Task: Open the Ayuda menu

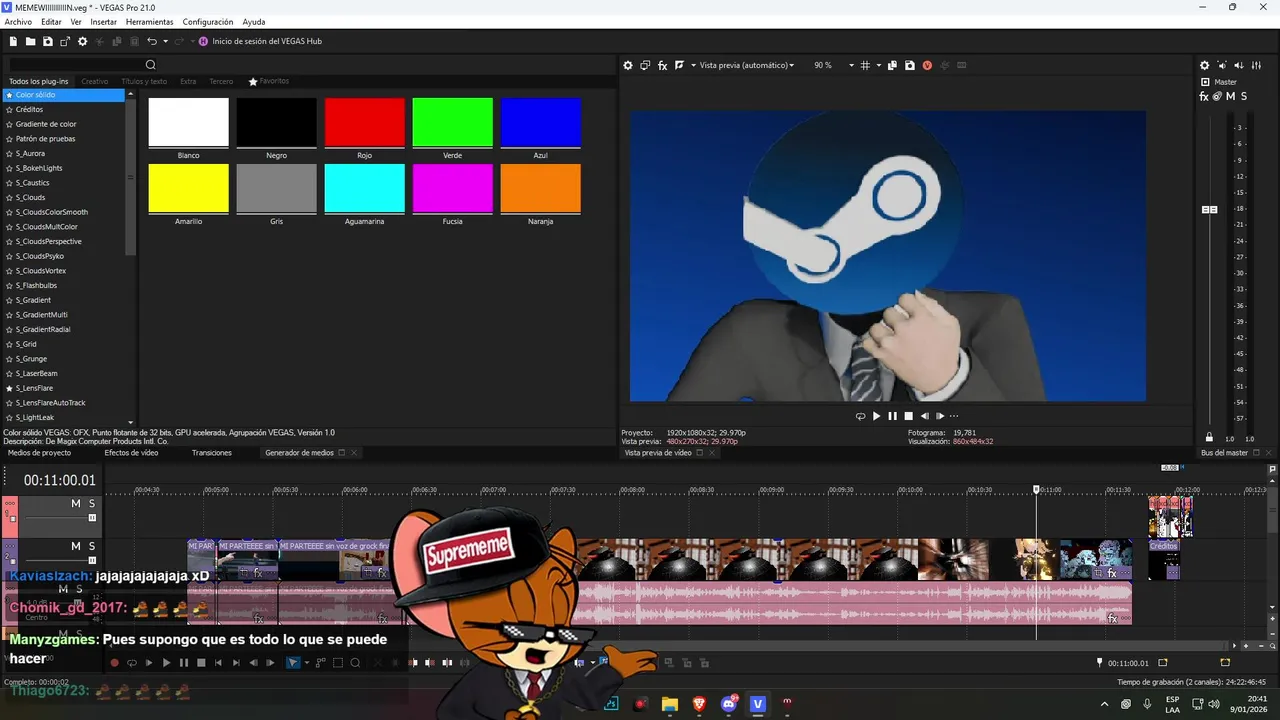Action: (254, 21)
